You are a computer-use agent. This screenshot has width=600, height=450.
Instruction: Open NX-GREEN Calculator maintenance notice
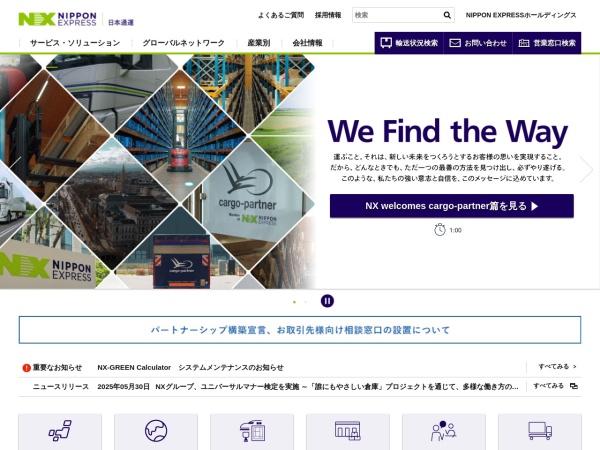pyautogui.click(x=190, y=367)
